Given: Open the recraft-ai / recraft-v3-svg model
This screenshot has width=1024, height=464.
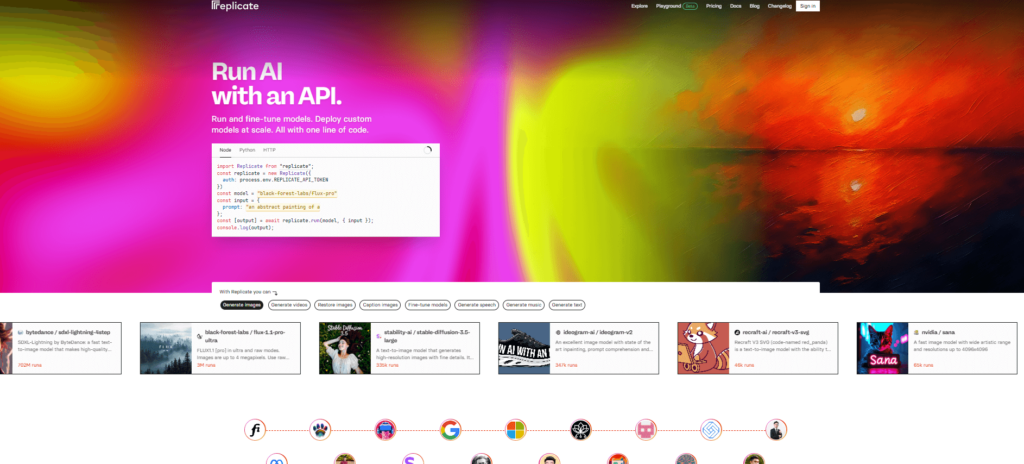Looking at the screenshot, I should 758,348.
